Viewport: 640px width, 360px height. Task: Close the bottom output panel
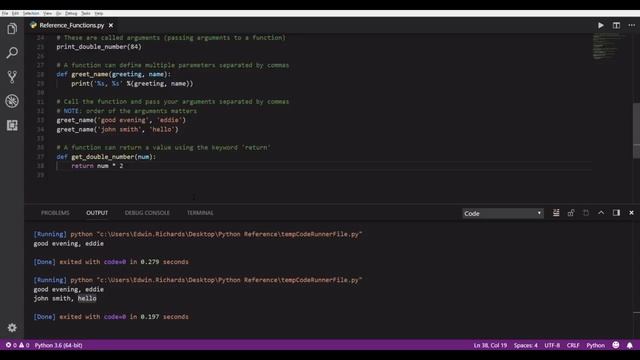631,213
